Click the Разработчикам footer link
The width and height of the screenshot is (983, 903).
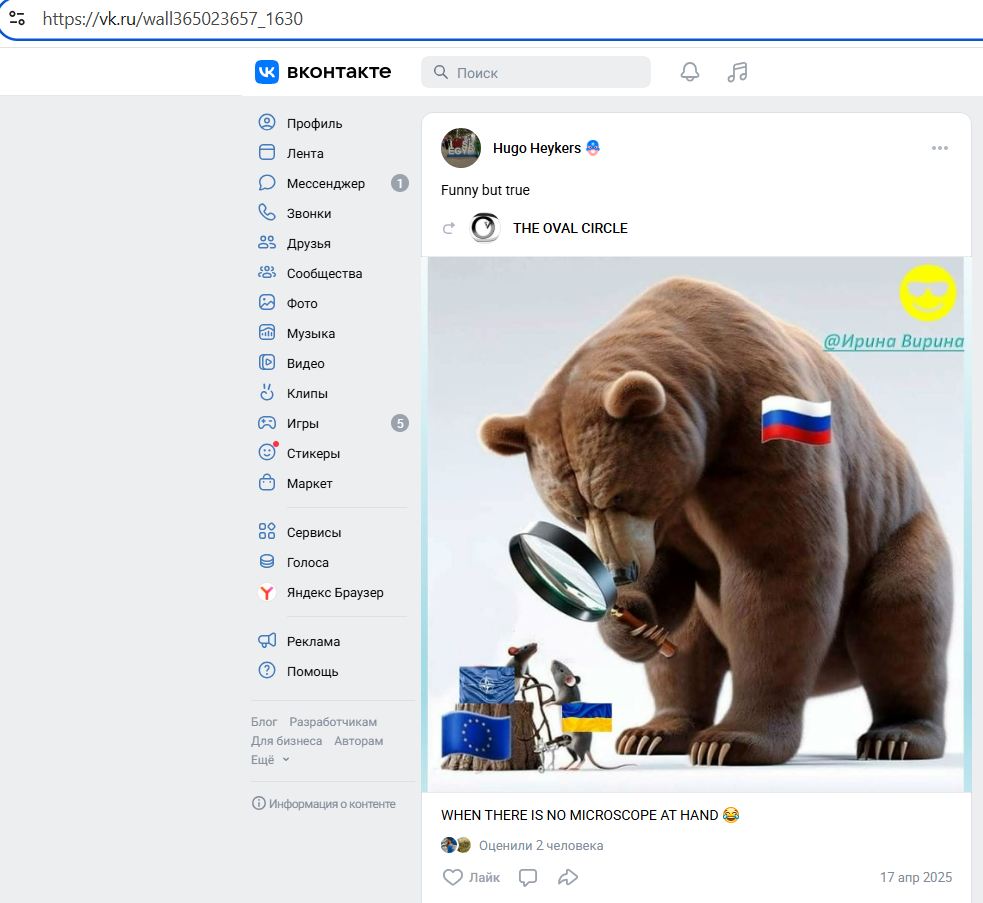tap(333, 722)
